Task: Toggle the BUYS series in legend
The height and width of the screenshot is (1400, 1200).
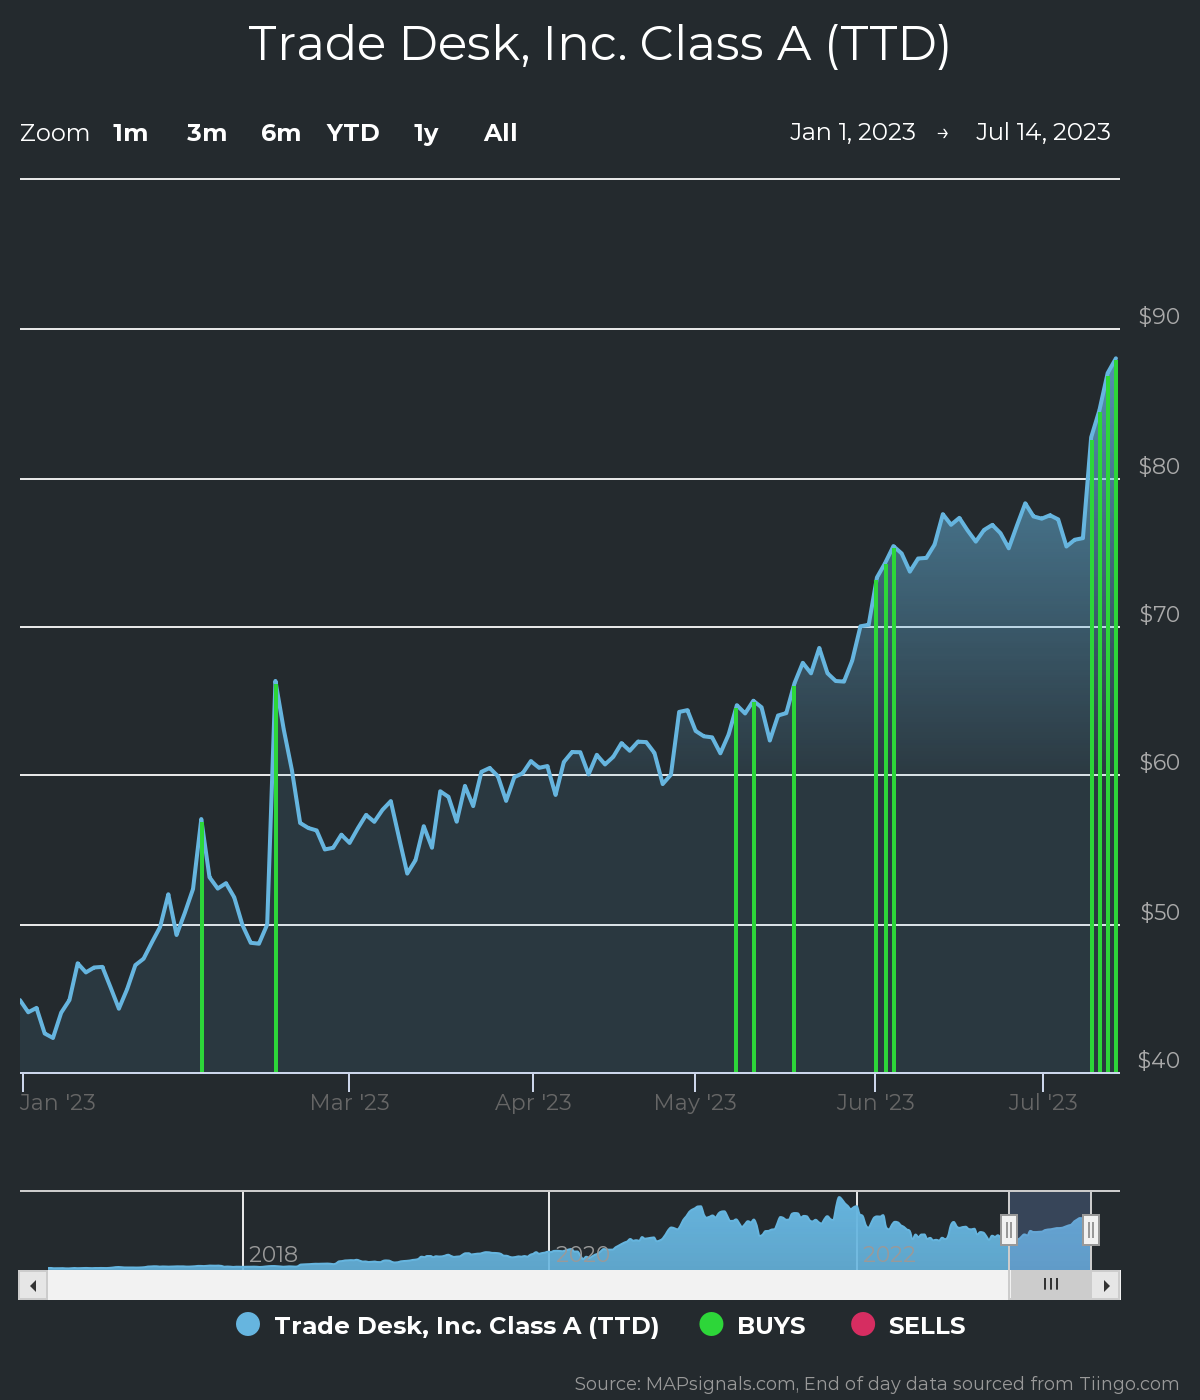Action: point(770,1326)
